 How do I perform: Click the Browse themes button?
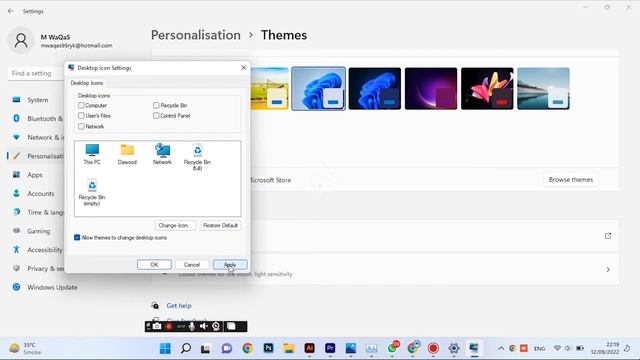571,180
